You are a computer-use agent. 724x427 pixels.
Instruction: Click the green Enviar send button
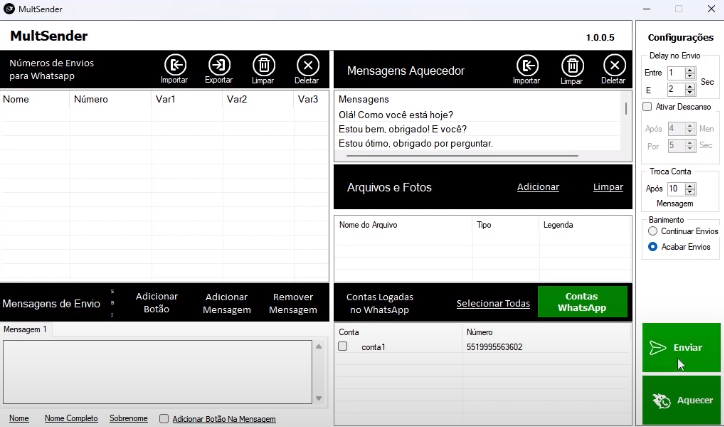pos(681,347)
